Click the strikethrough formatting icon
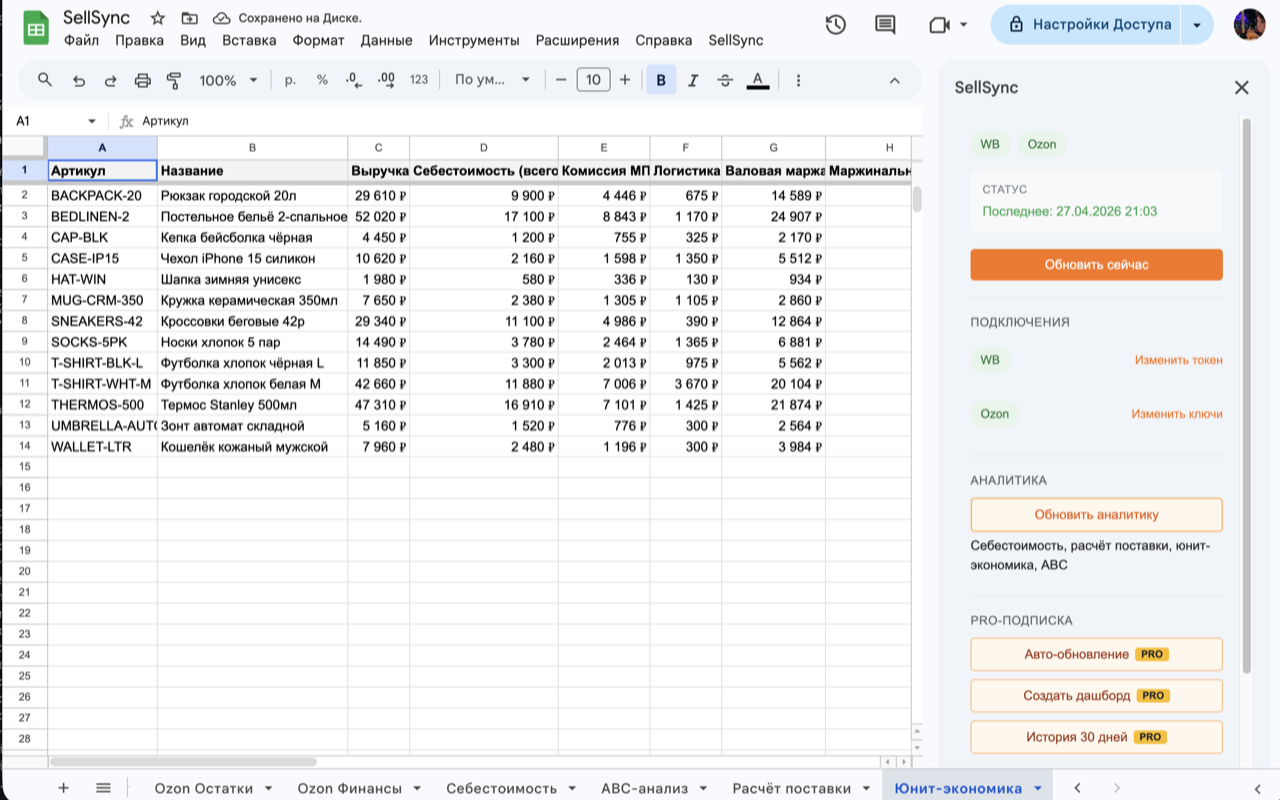 point(725,80)
